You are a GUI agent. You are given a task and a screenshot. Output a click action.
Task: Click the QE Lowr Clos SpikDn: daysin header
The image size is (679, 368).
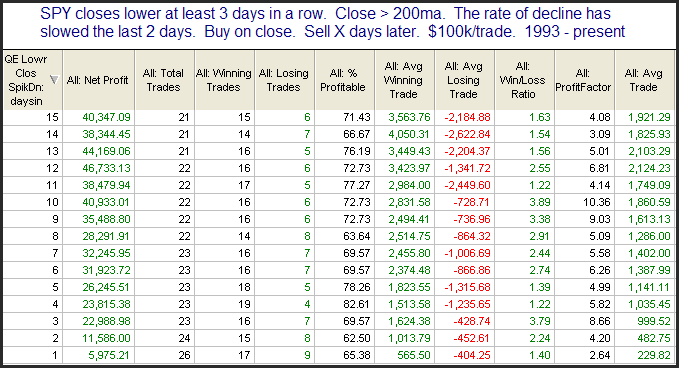tap(32, 80)
